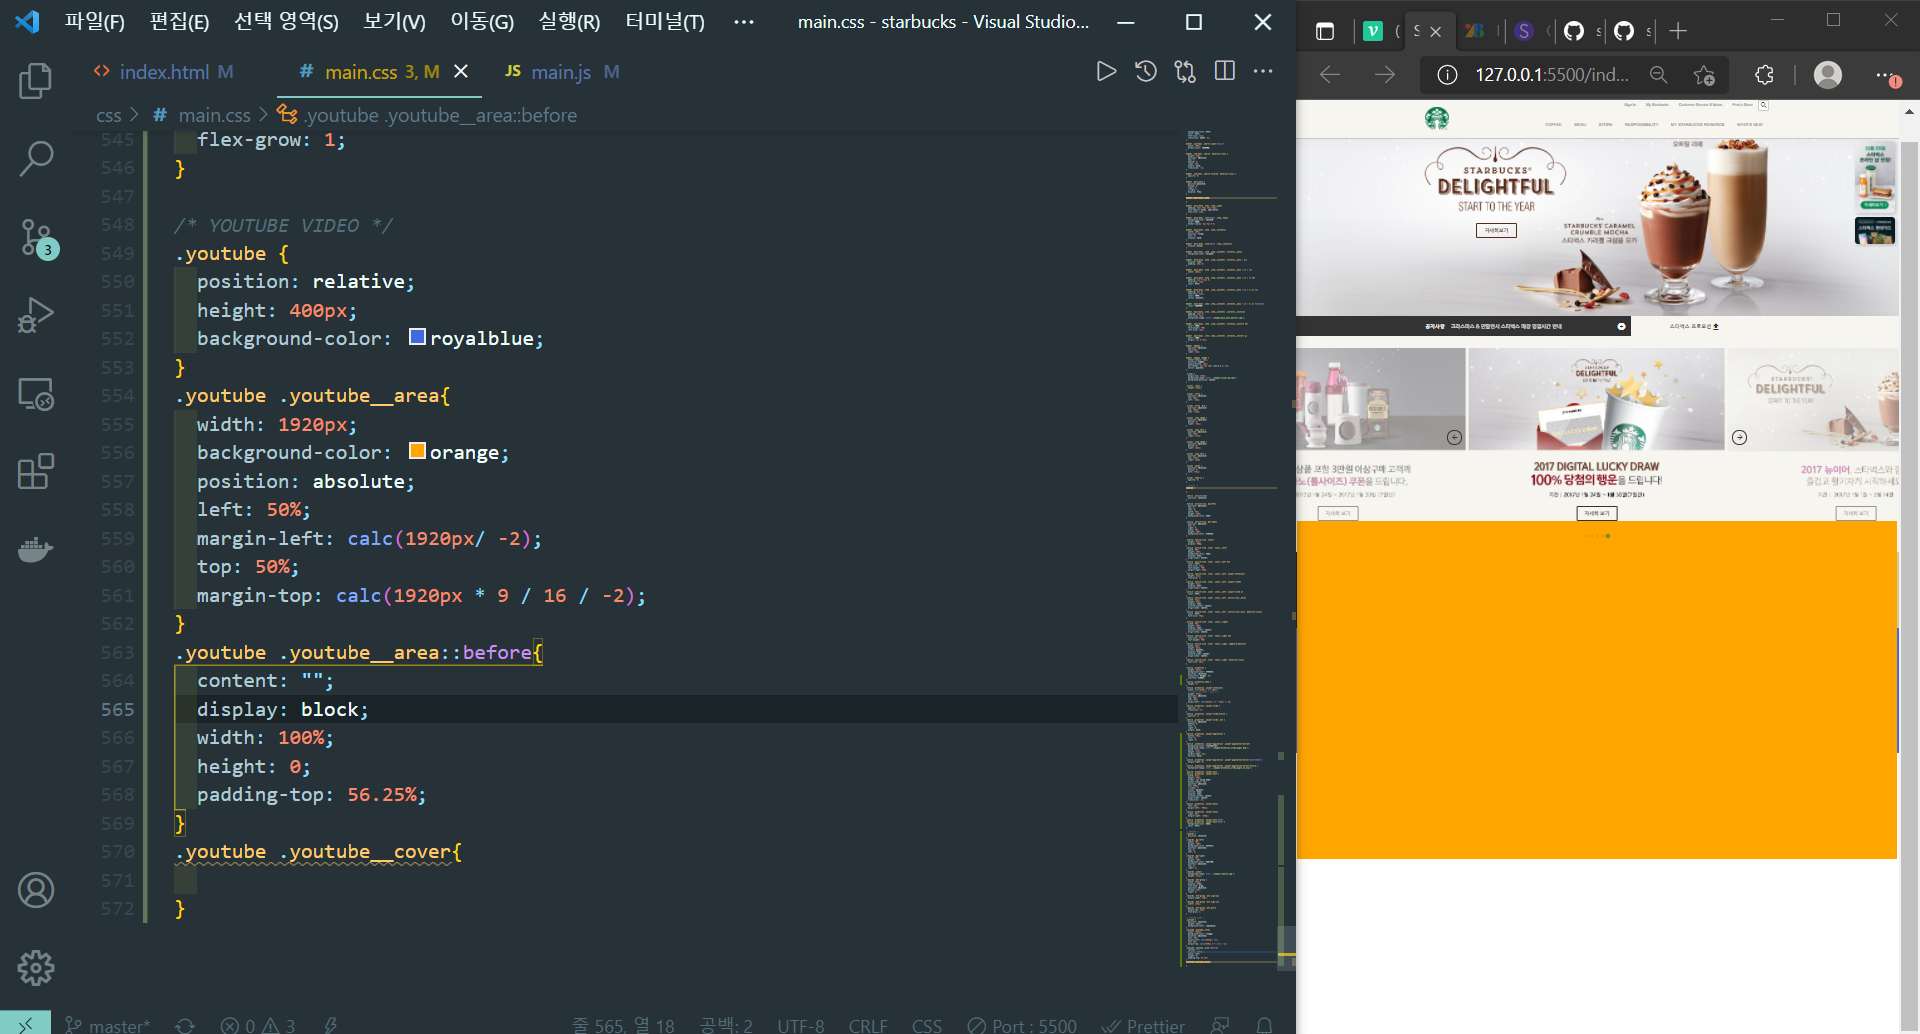Click the search icon on Starbucks page
Viewport: 1920px width, 1034px height.
coord(1764,105)
